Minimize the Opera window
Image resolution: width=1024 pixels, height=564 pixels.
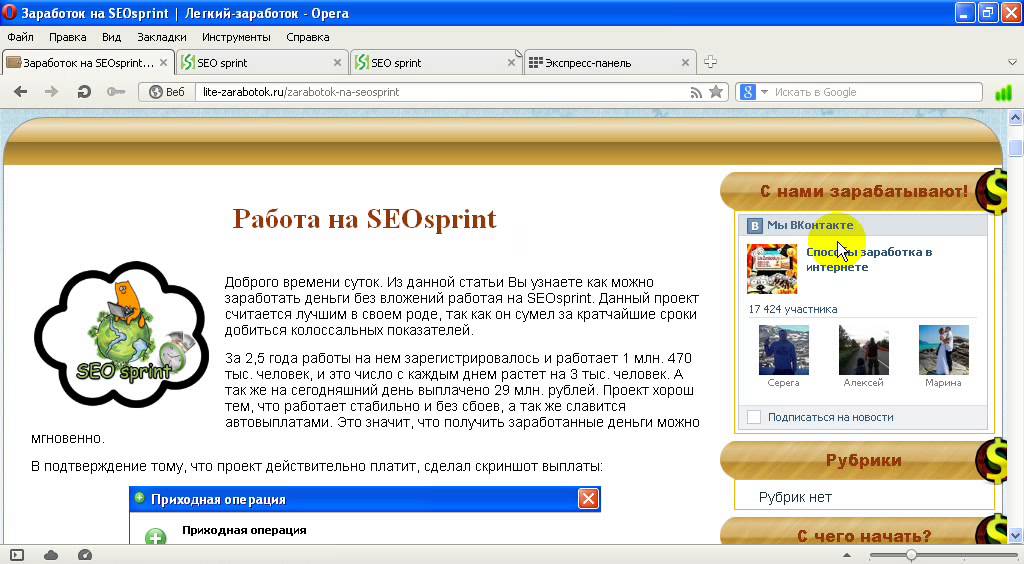coord(965,13)
